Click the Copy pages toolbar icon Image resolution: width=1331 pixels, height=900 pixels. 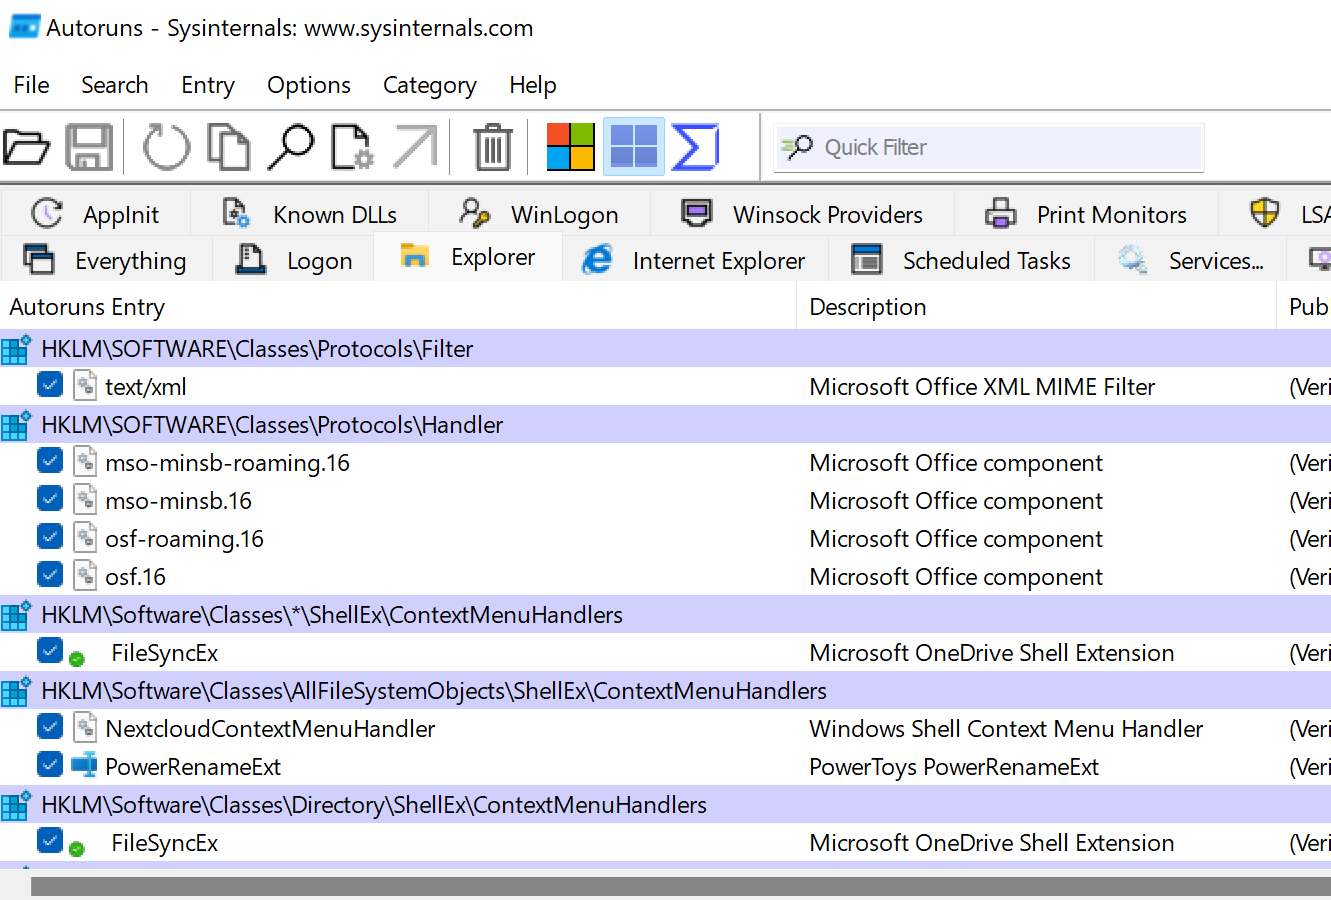pyautogui.click(x=229, y=147)
